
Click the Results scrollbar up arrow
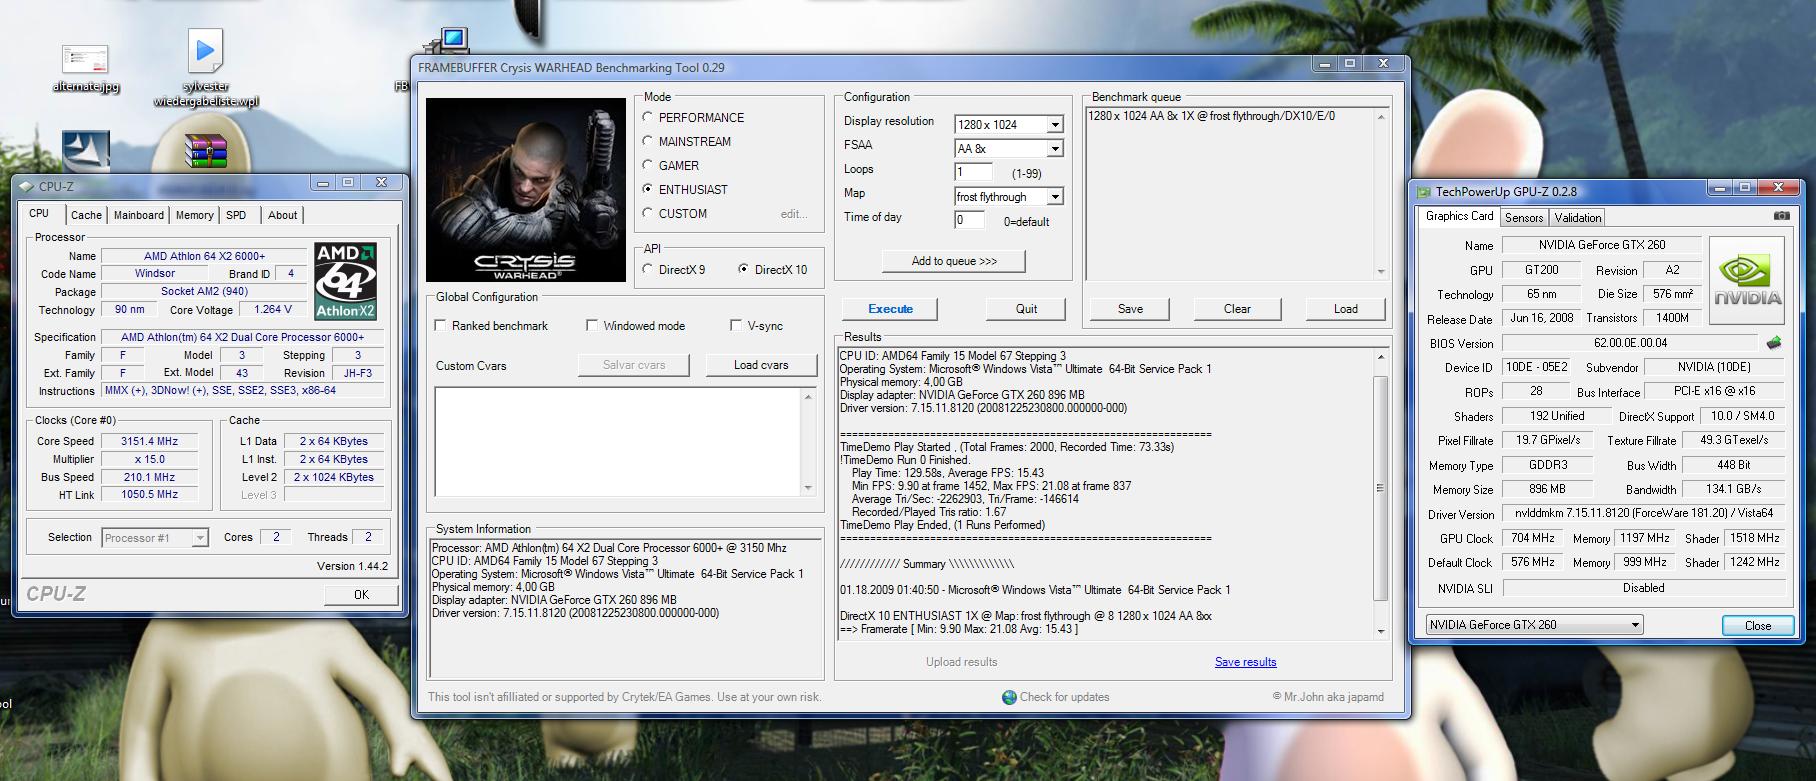pyautogui.click(x=1380, y=357)
